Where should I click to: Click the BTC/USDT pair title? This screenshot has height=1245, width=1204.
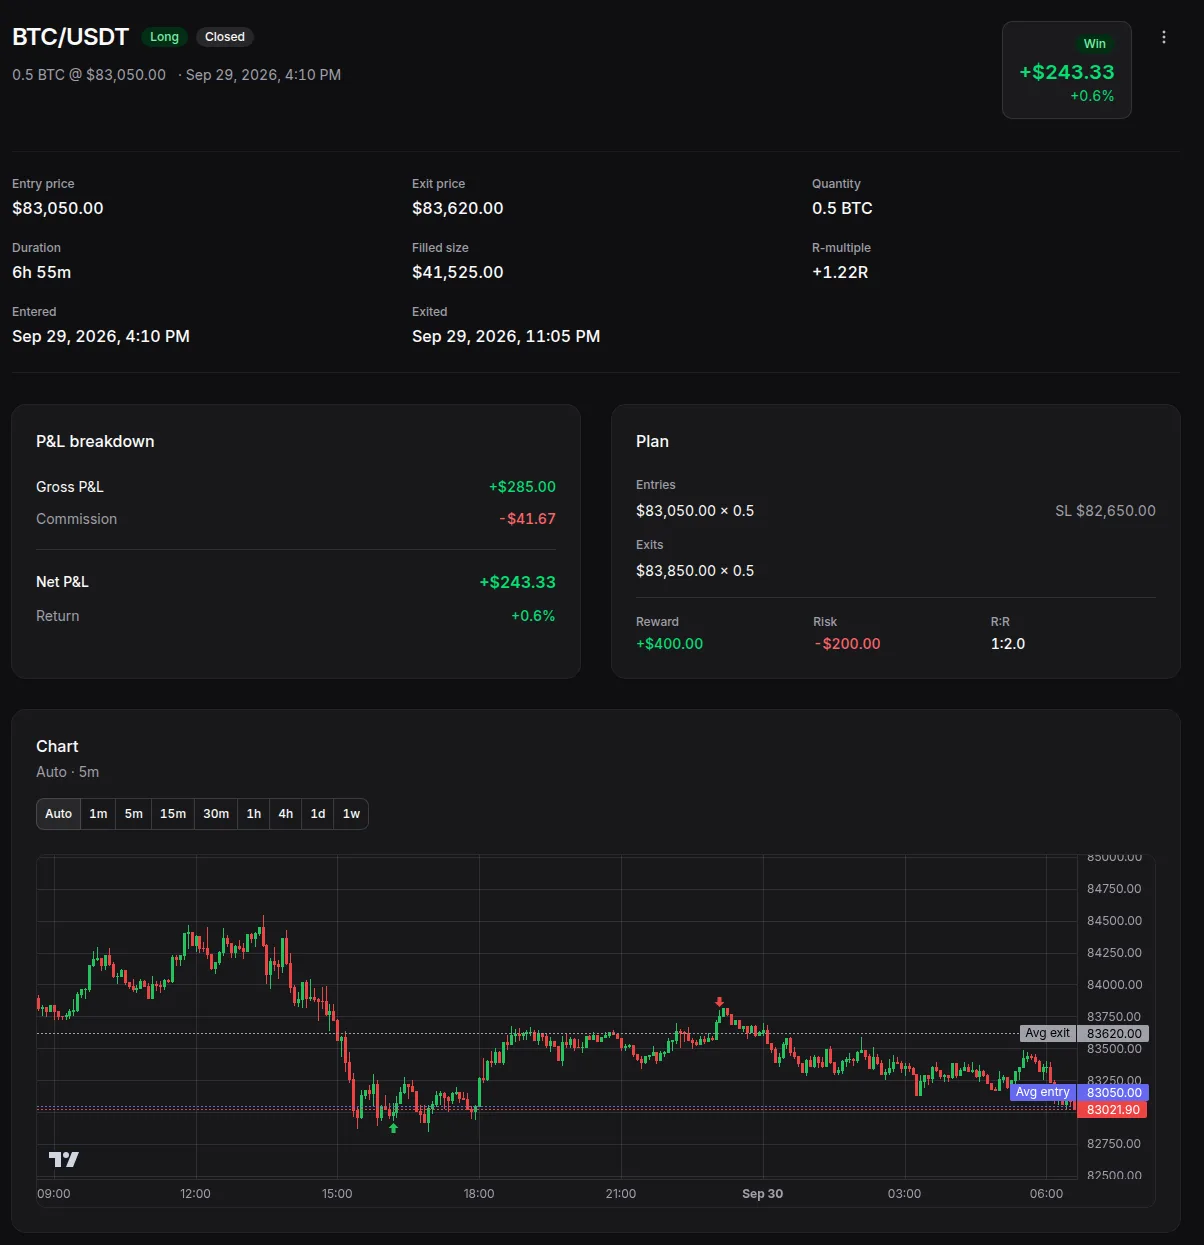[70, 37]
